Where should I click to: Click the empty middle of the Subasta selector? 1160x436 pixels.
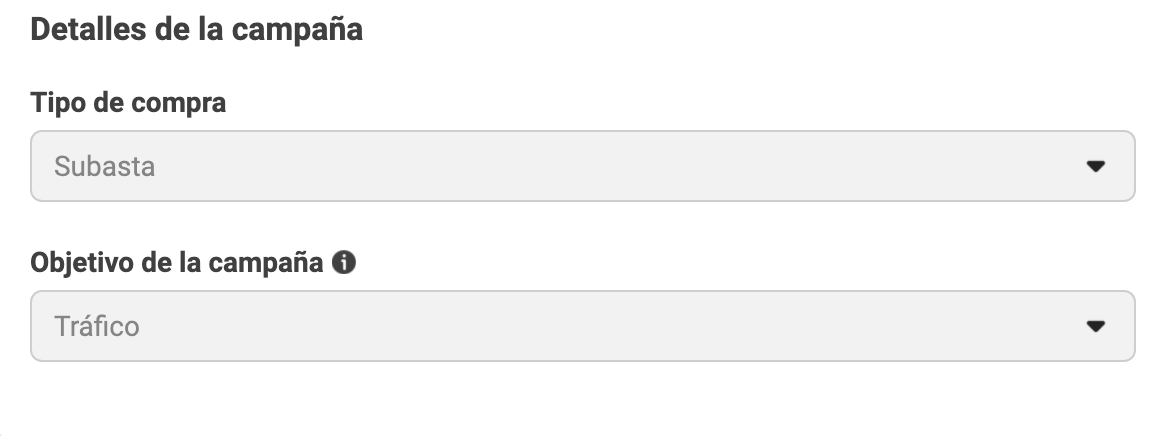point(582,166)
